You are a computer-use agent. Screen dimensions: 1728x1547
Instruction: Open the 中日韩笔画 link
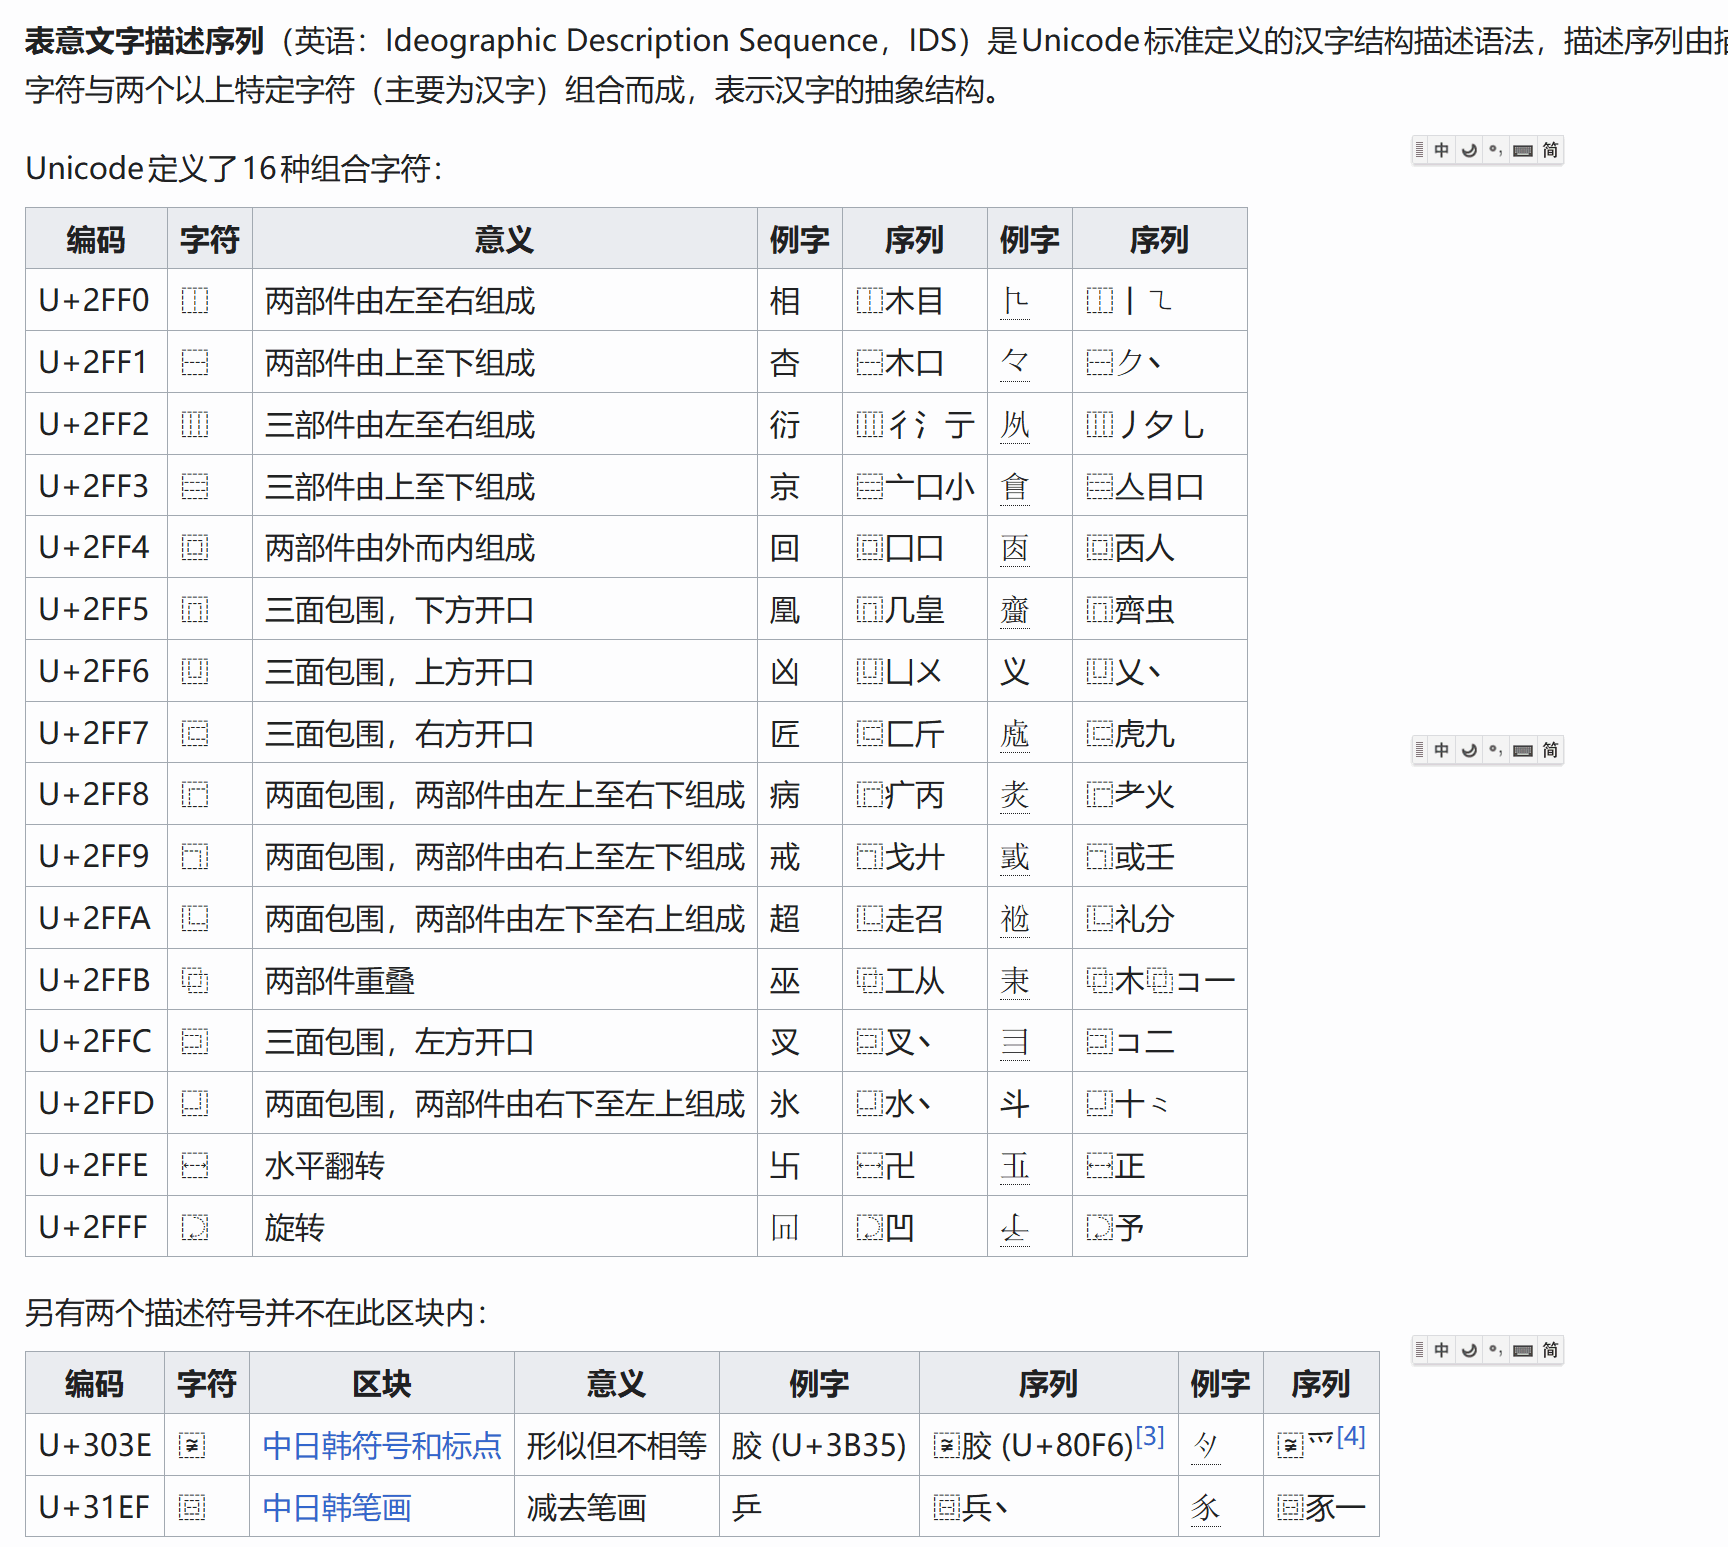coord(337,1507)
